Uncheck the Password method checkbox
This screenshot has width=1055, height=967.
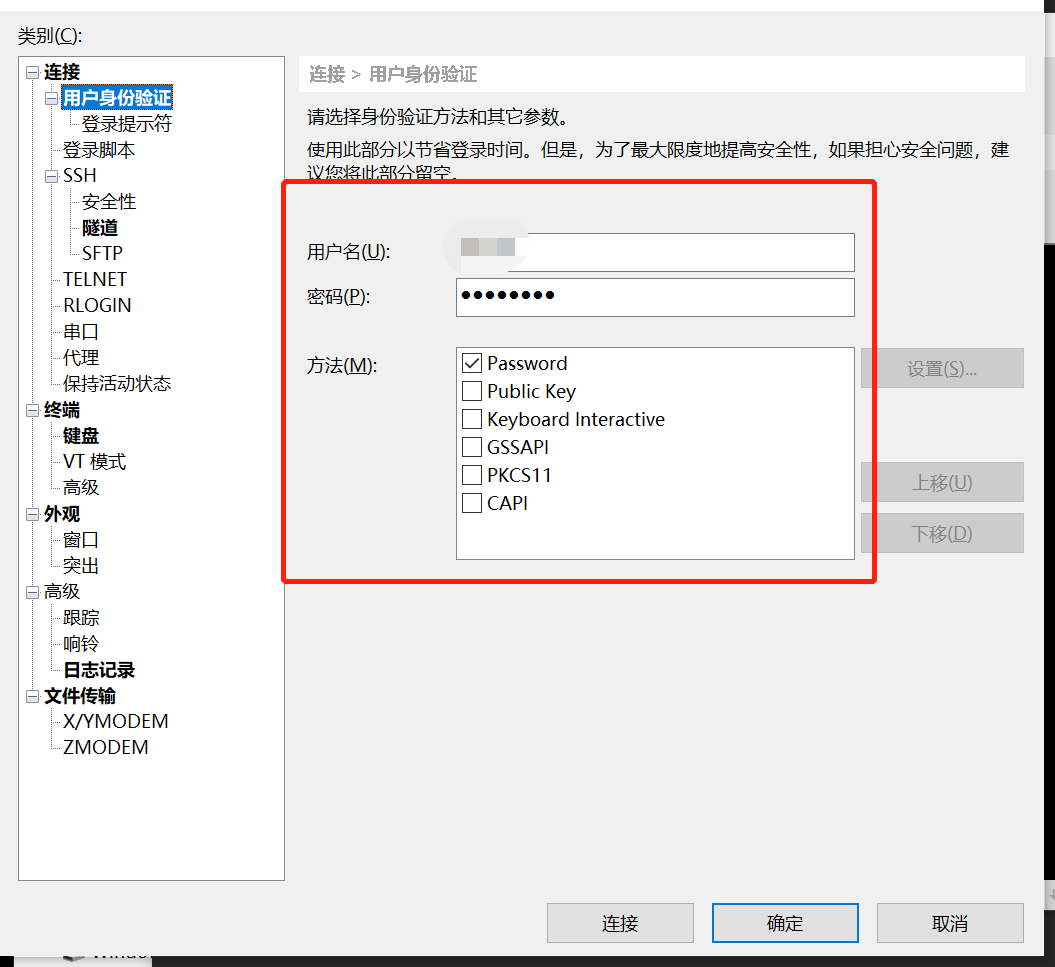472,364
